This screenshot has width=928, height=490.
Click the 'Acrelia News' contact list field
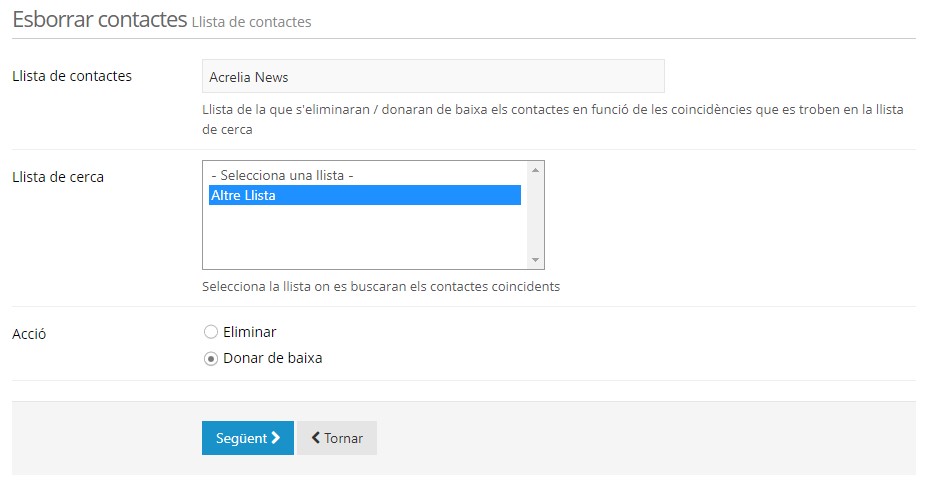433,76
